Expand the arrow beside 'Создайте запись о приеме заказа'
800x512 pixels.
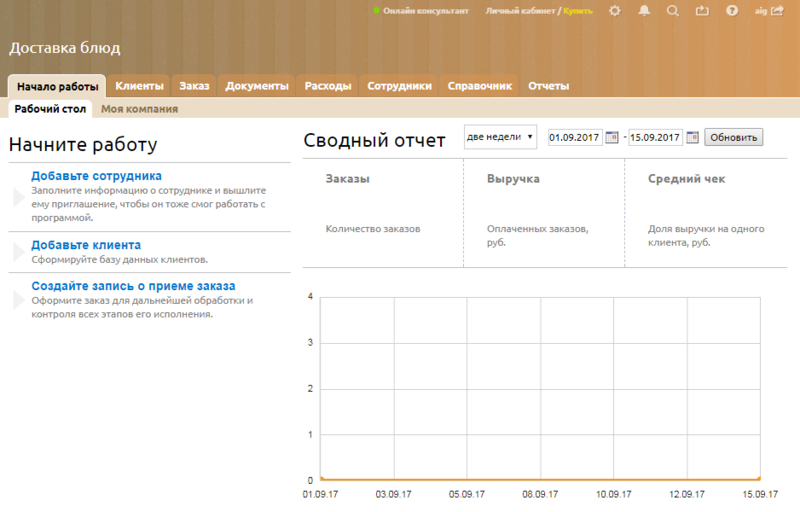18,300
